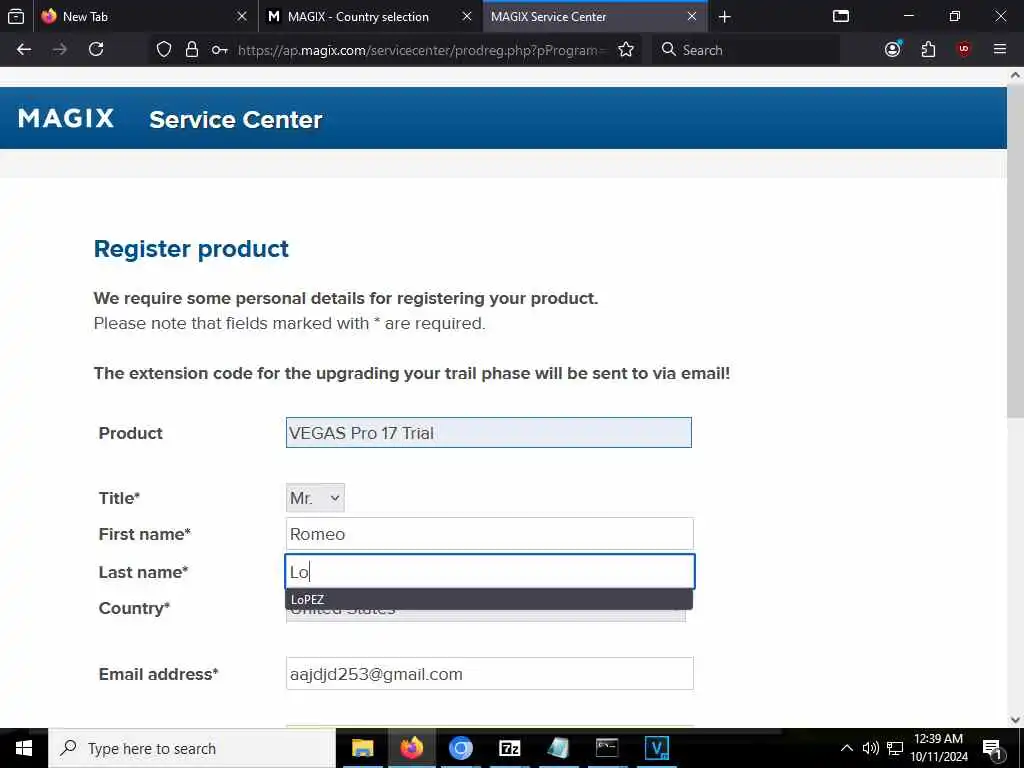Click the uBlock Origin shield icon

pos(964,50)
